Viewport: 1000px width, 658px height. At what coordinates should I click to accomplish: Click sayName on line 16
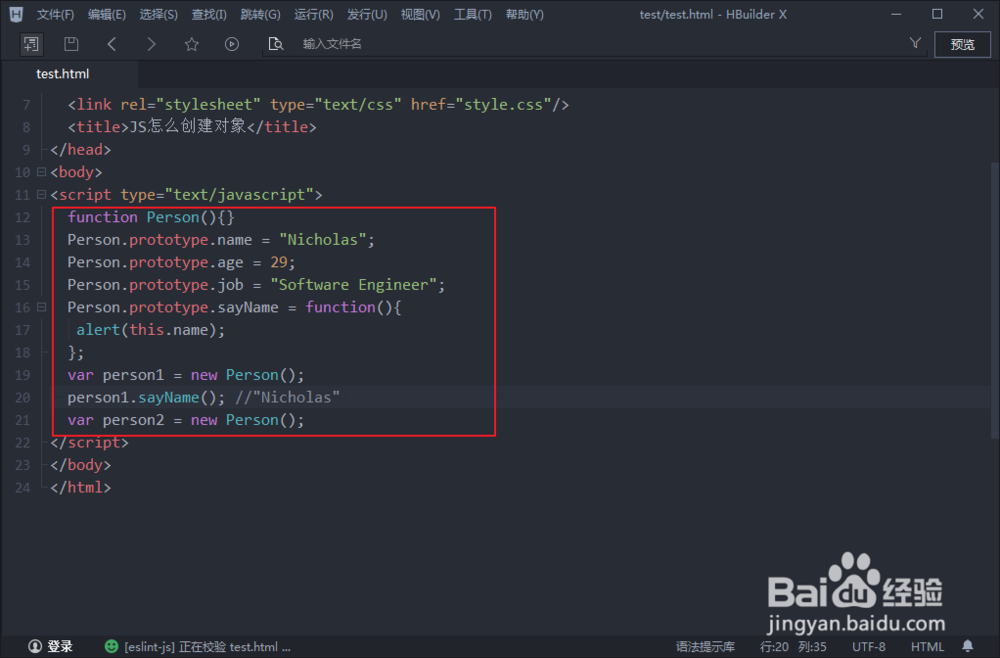(x=248, y=307)
